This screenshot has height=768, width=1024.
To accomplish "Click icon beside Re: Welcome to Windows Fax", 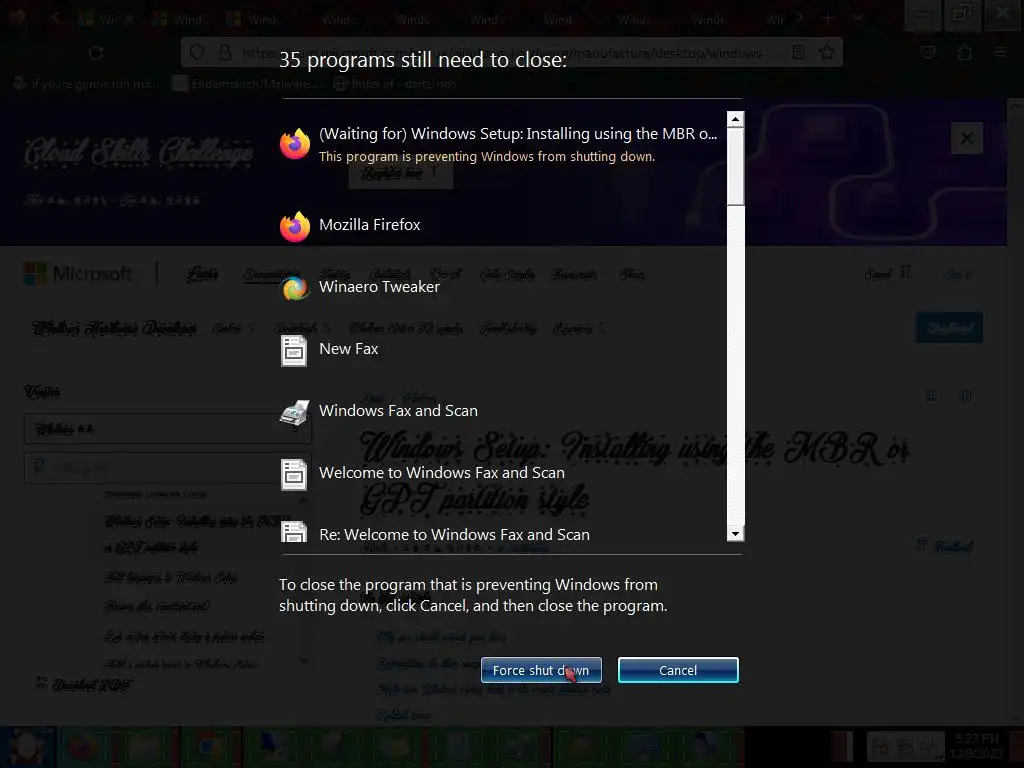I will coord(294,532).
